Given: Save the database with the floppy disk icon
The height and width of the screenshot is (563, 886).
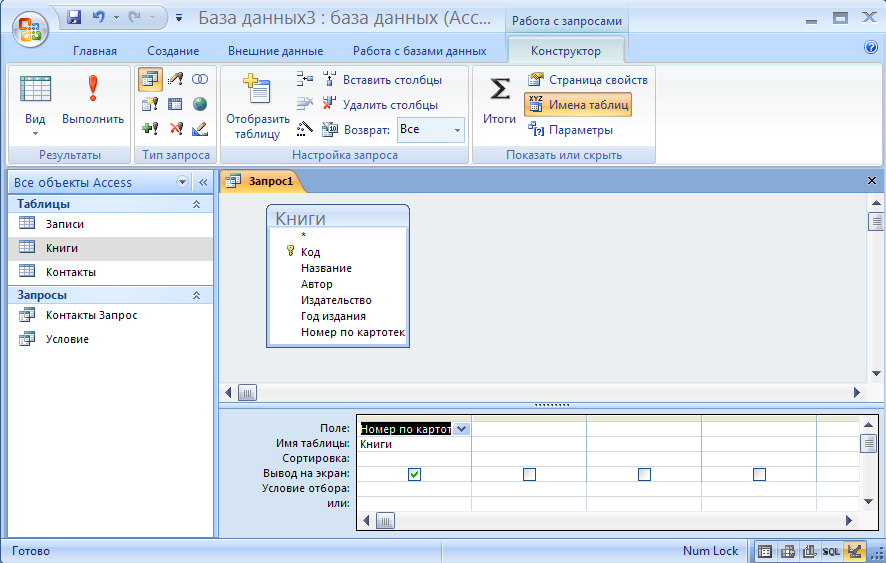Looking at the screenshot, I should (x=74, y=18).
